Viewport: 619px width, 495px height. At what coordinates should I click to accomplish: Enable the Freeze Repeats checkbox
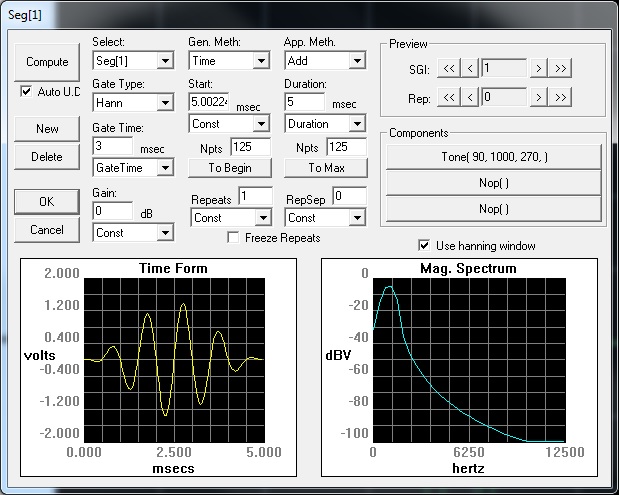[x=233, y=238]
